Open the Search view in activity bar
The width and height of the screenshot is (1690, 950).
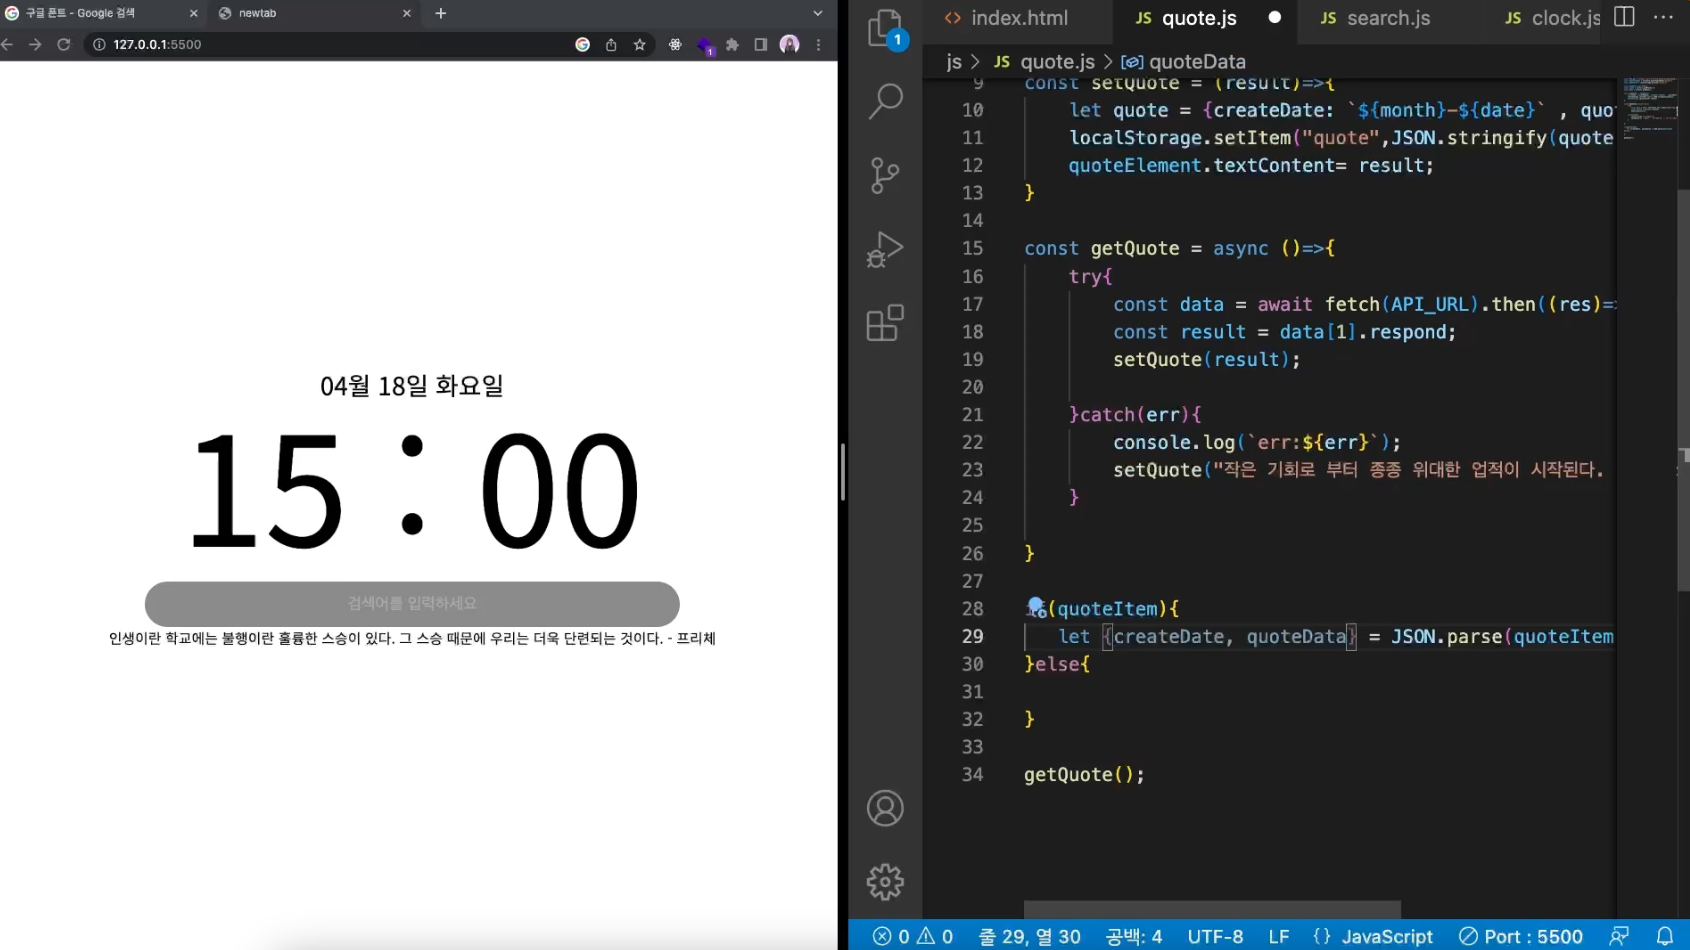click(x=885, y=100)
